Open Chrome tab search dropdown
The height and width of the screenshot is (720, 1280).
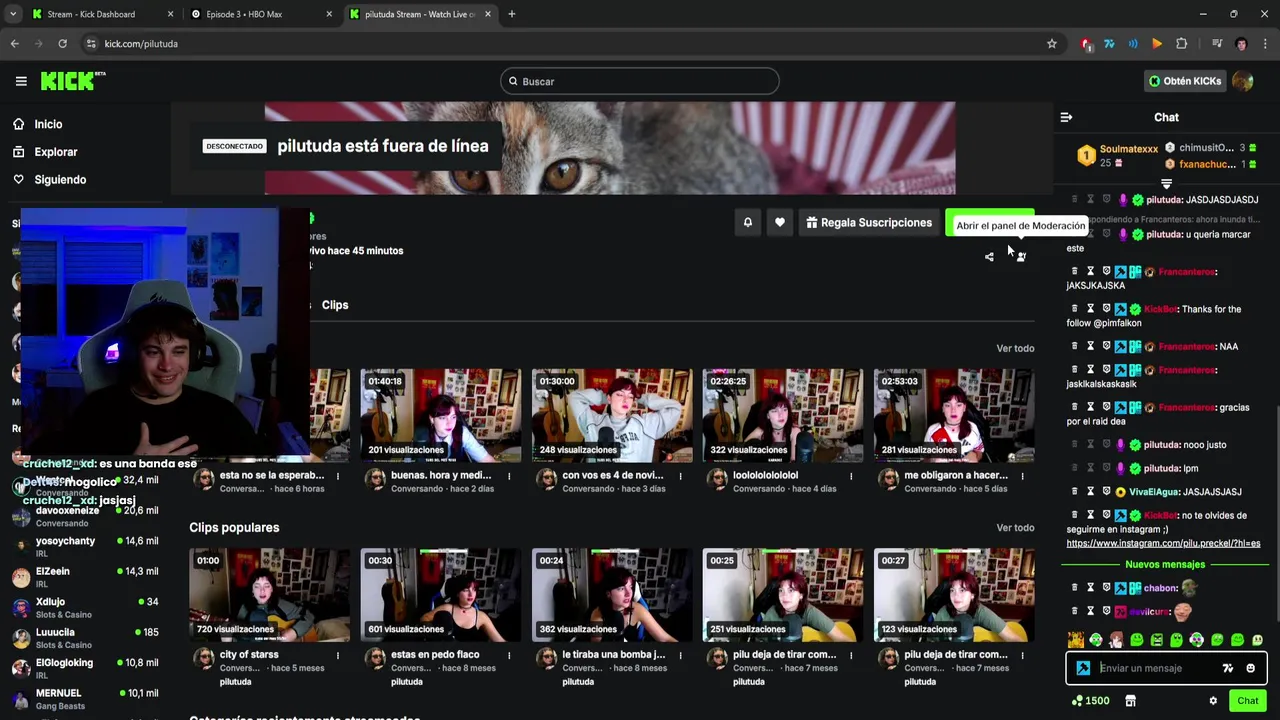pos(13,14)
